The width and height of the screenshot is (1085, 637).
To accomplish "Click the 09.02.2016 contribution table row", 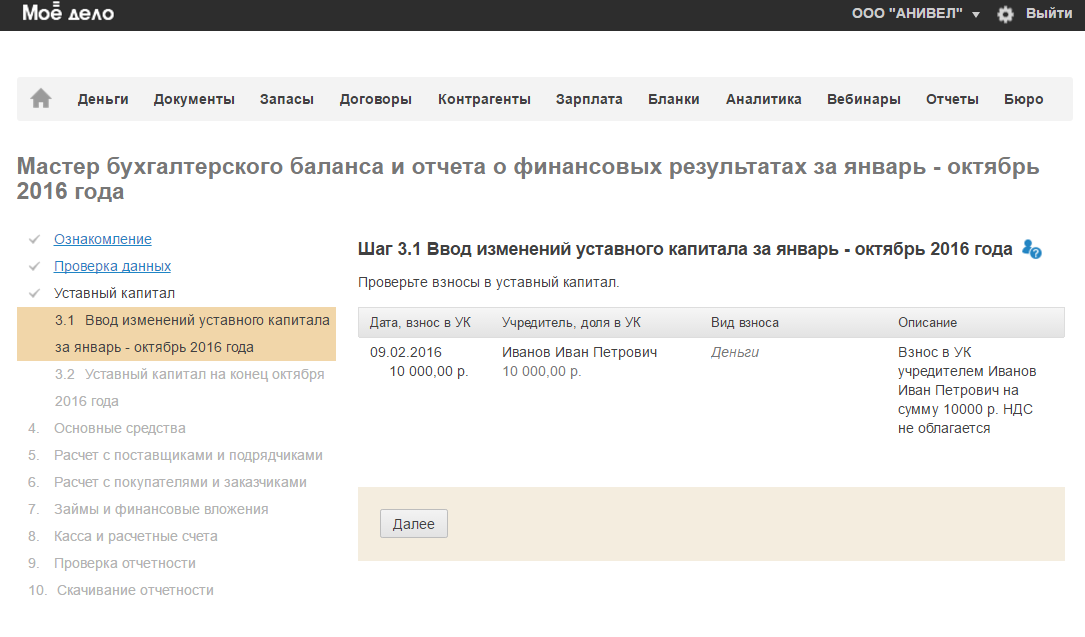I will click(710, 389).
